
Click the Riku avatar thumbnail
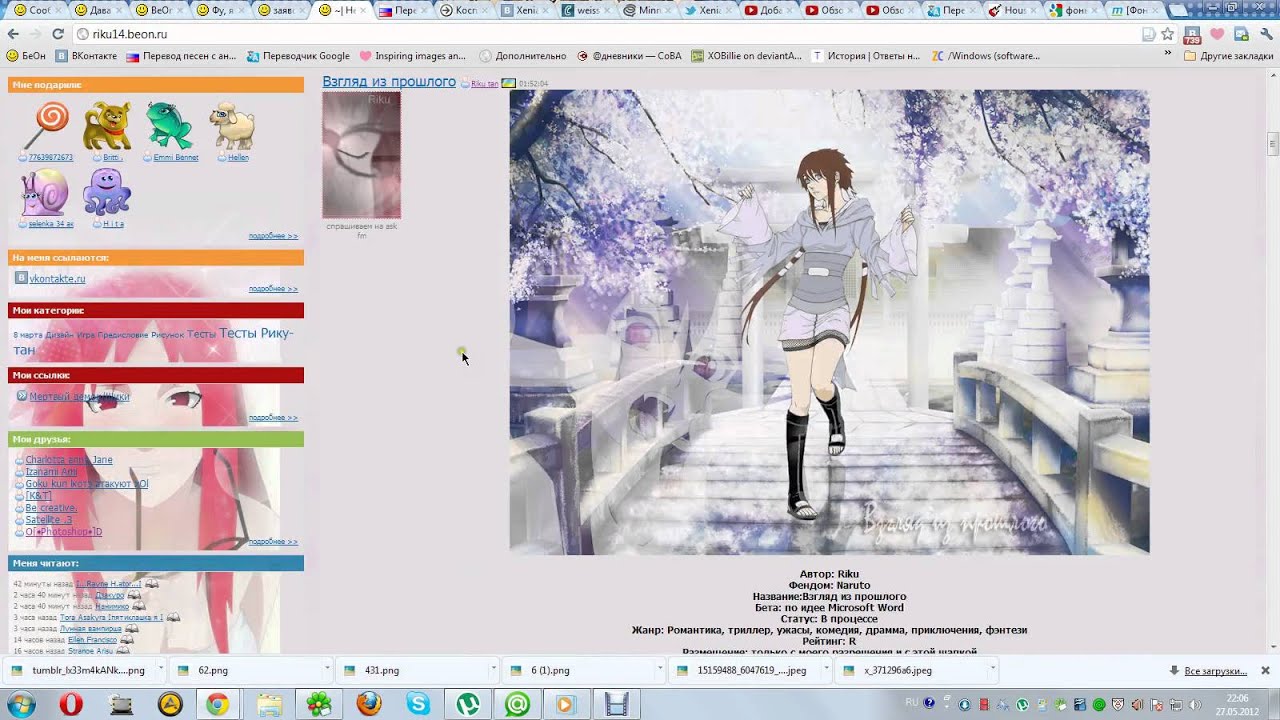point(361,155)
